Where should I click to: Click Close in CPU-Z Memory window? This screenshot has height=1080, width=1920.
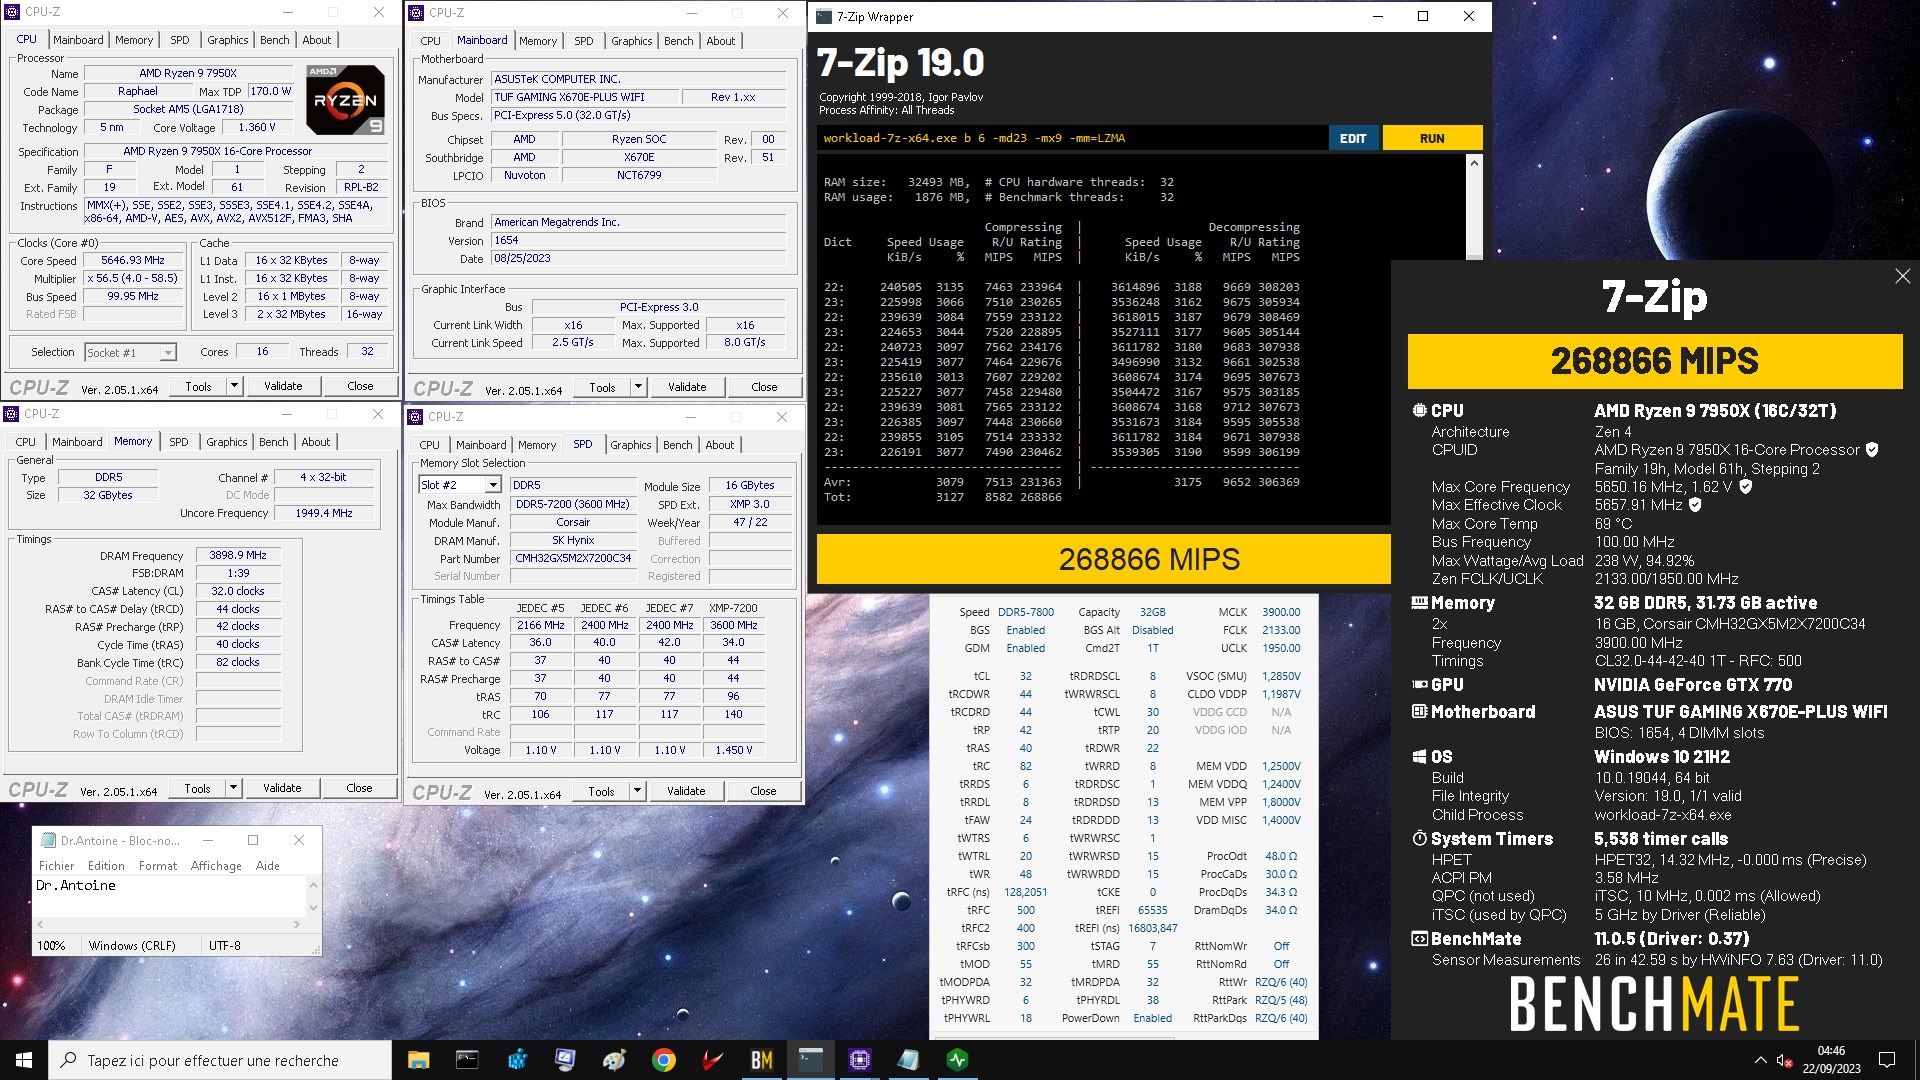coord(359,788)
